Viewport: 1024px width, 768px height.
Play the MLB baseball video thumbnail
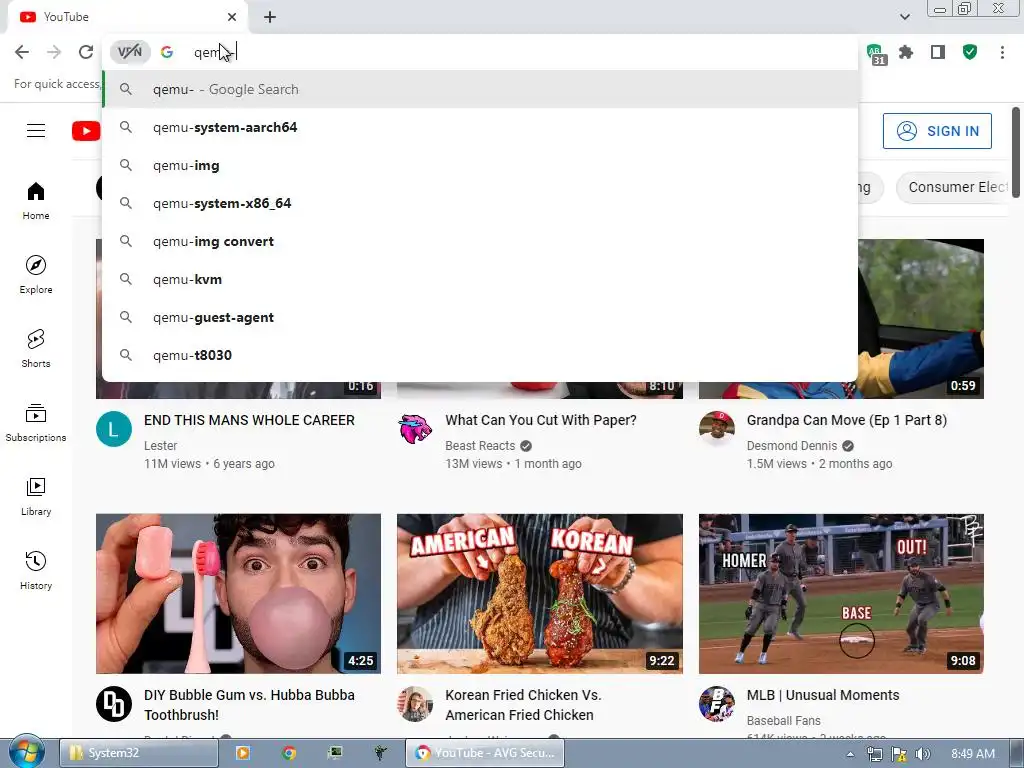point(841,594)
